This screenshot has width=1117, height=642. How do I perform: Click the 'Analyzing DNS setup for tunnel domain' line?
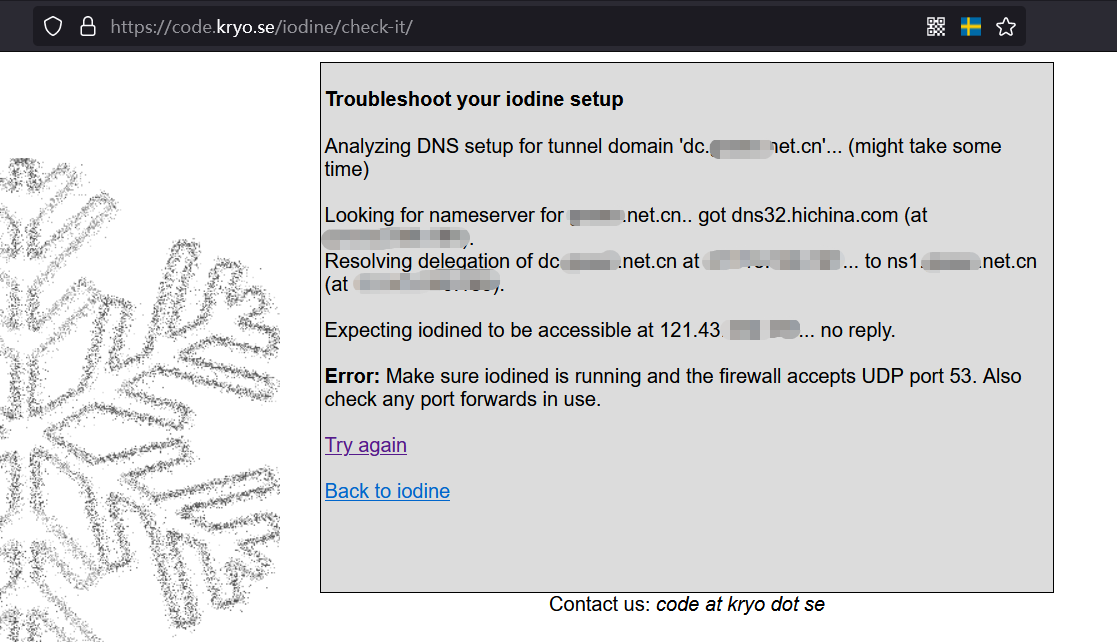663,157
